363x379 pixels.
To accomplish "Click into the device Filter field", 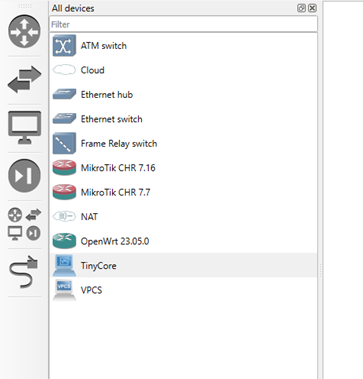I will pos(183,24).
